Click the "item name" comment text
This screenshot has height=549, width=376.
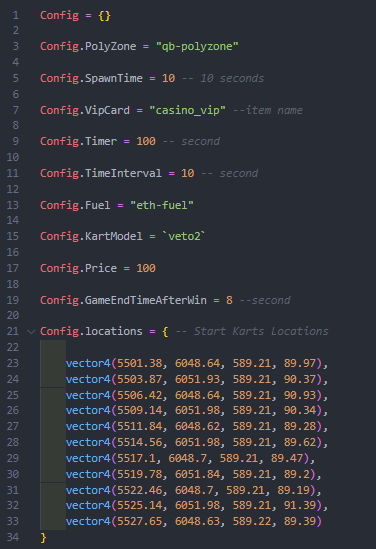tap(274, 111)
